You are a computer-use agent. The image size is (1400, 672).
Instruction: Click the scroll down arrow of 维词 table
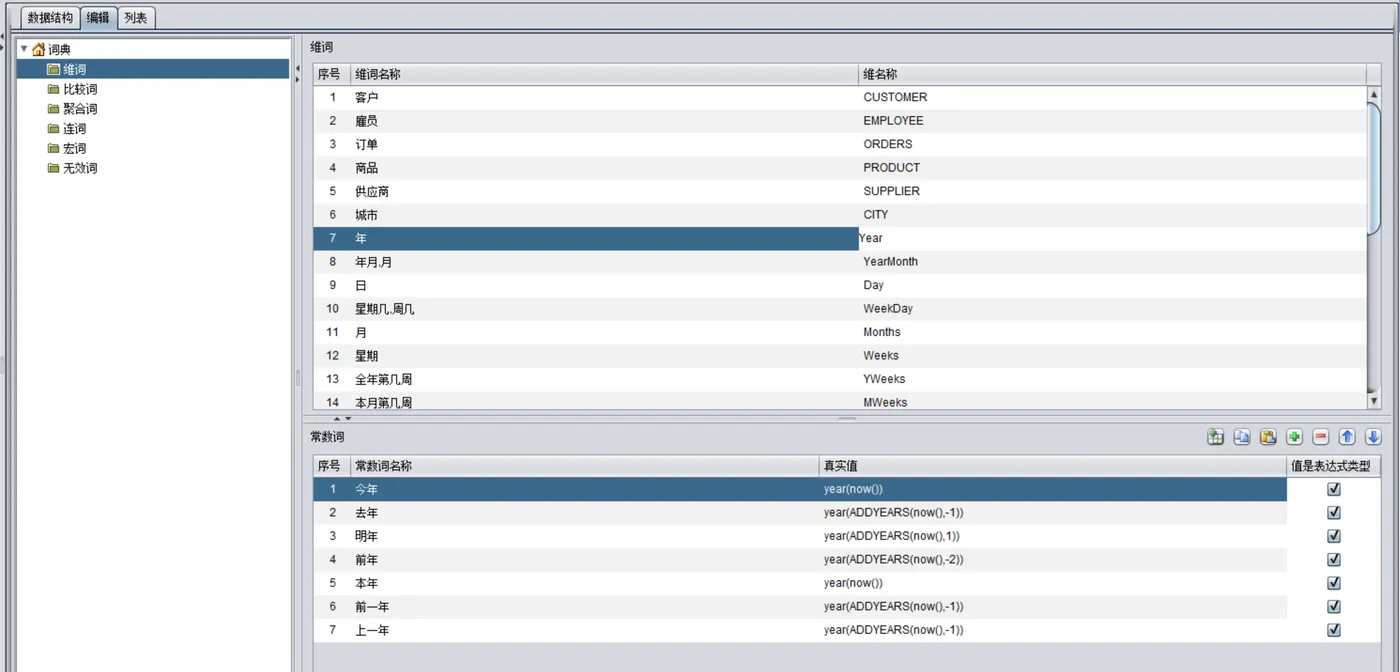[x=1374, y=401]
